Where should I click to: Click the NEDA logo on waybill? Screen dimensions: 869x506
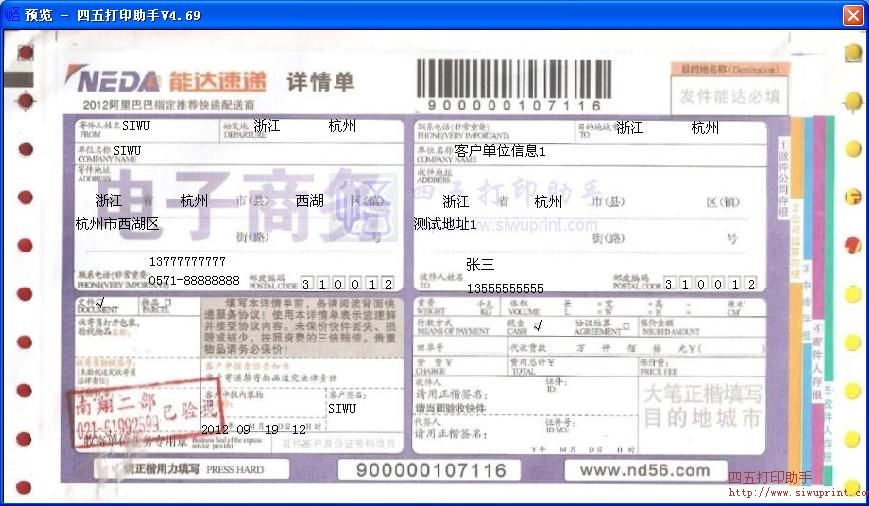(112, 81)
